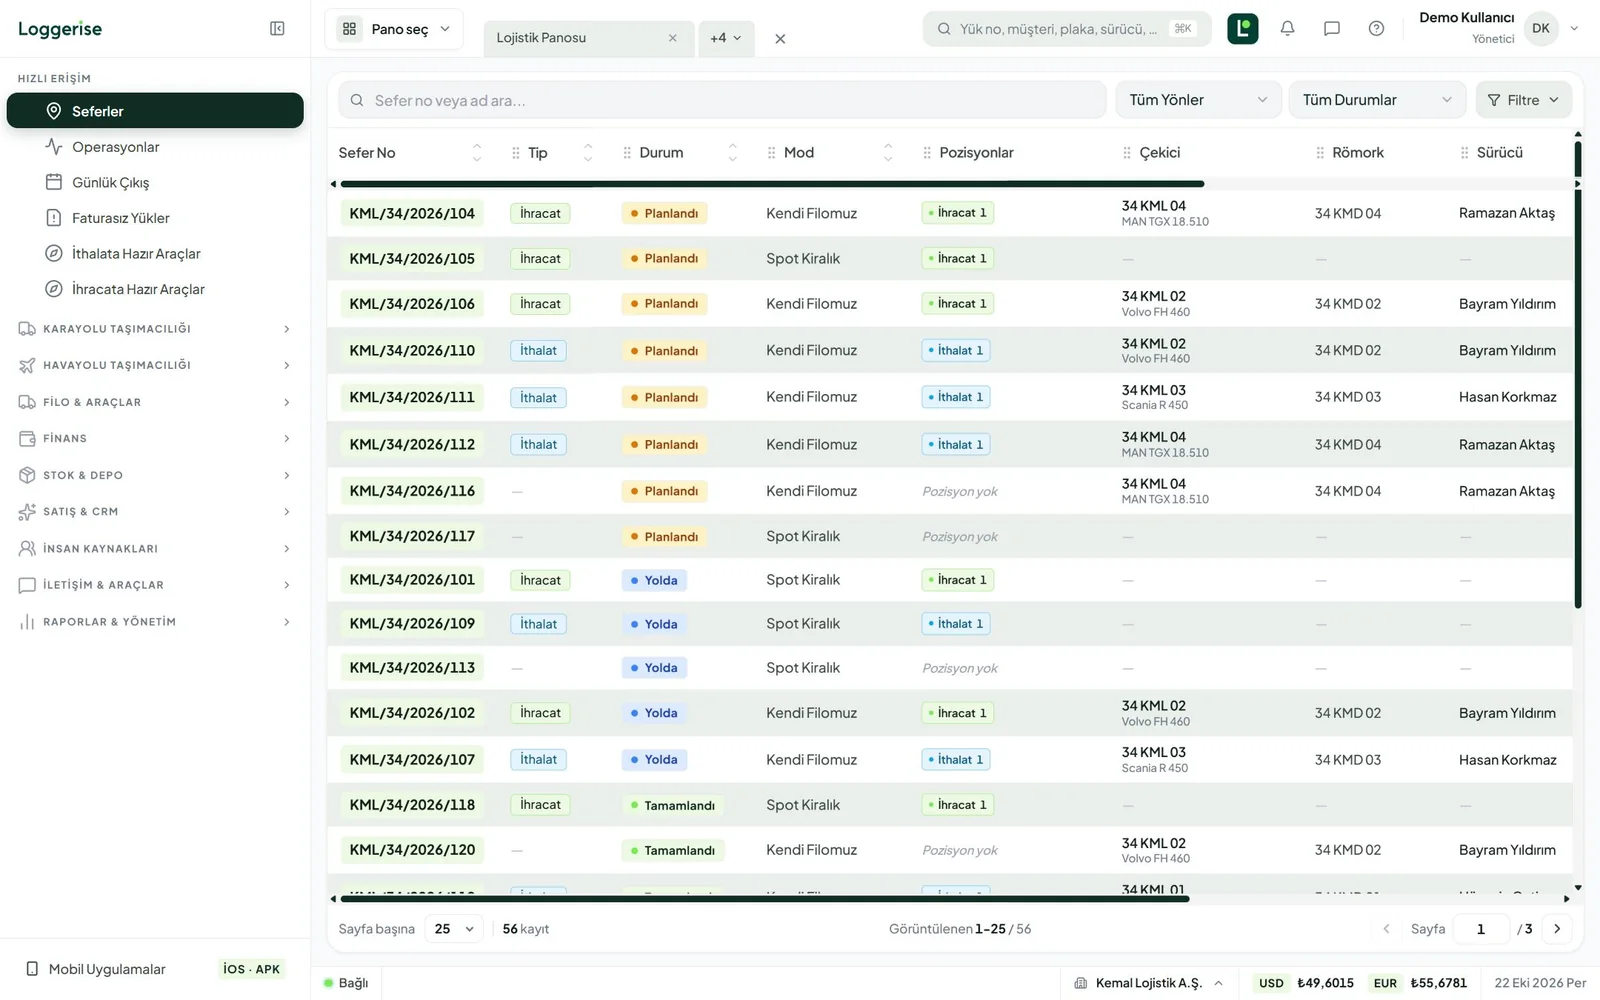Click the Faturasız Yükler document icon
The width and height of the screenshot is (1600, 1000).
[x=54, y=218]
